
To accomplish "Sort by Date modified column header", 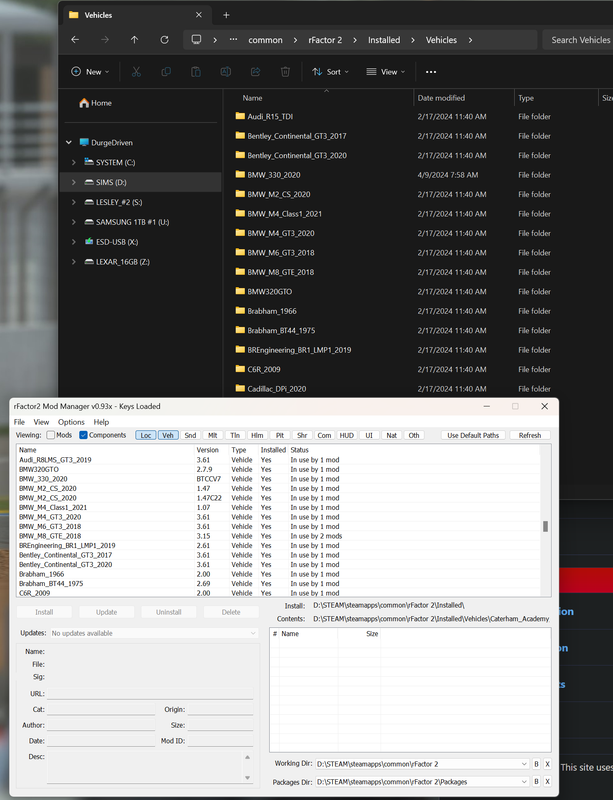I will 464,98.
